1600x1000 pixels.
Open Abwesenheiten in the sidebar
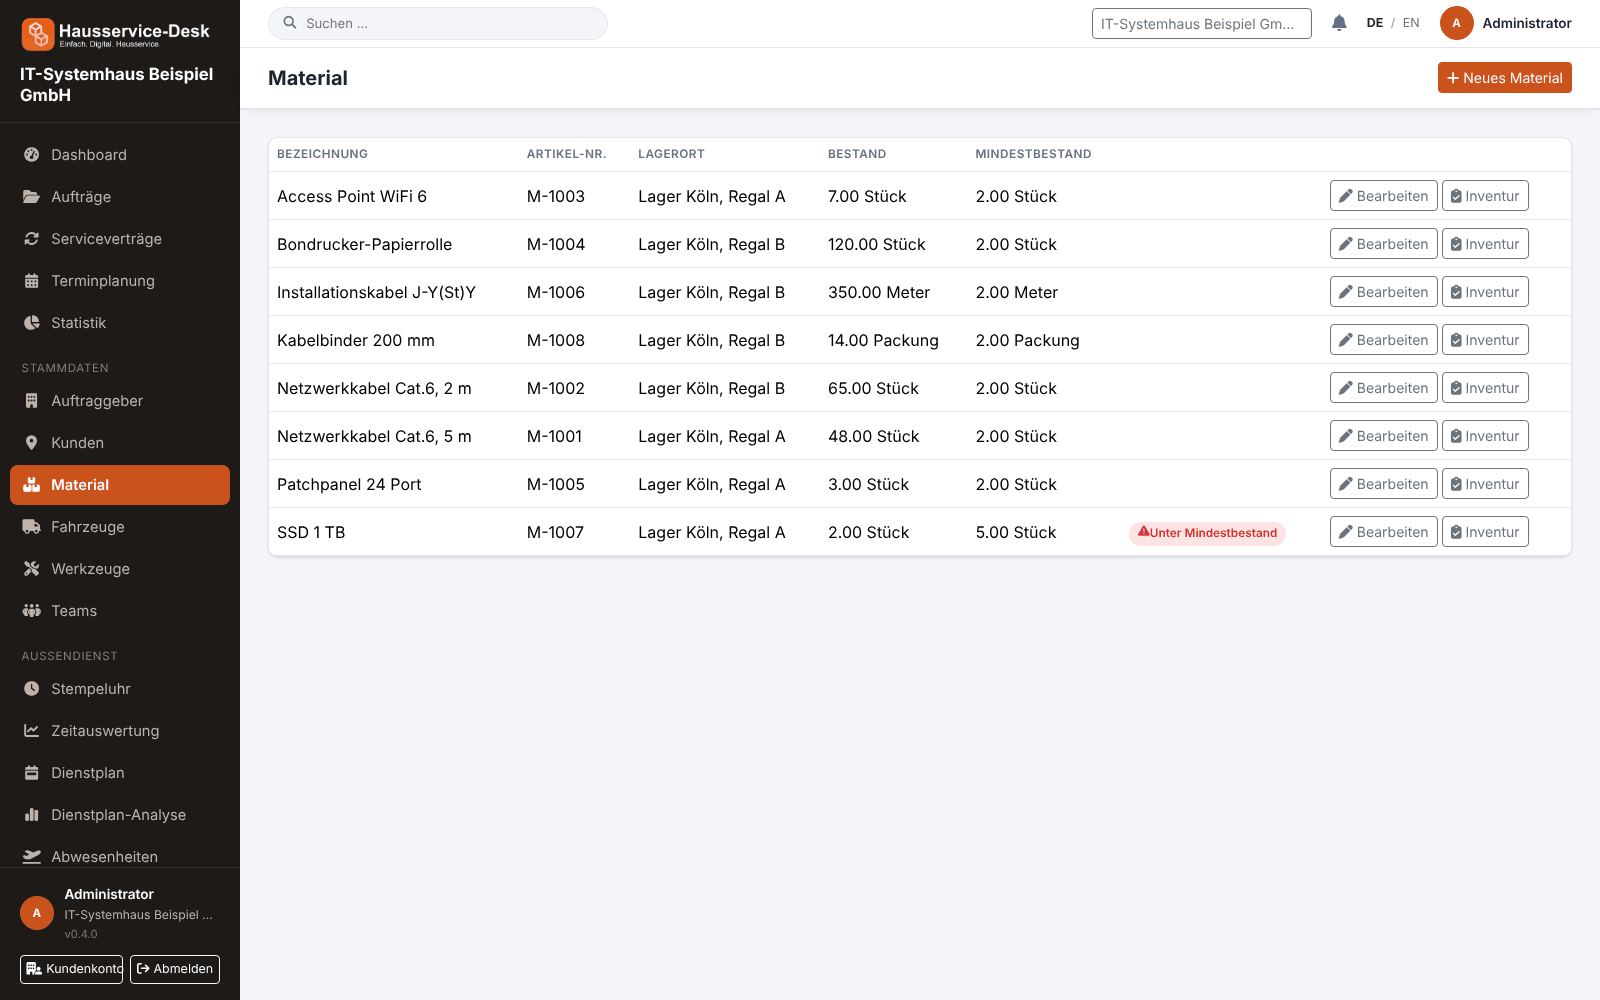click(120, 857)
